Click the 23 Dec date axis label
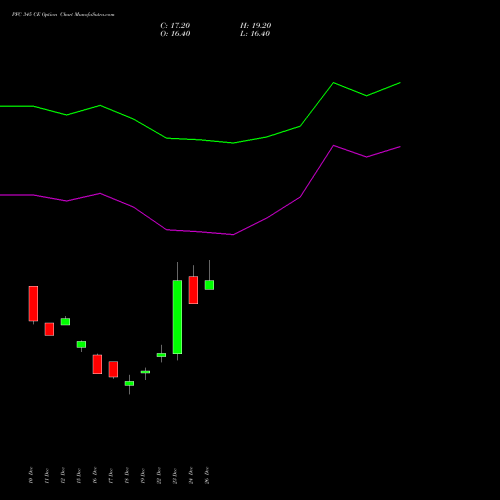Viewport: 500px width, 500px height. pos(175,475)
